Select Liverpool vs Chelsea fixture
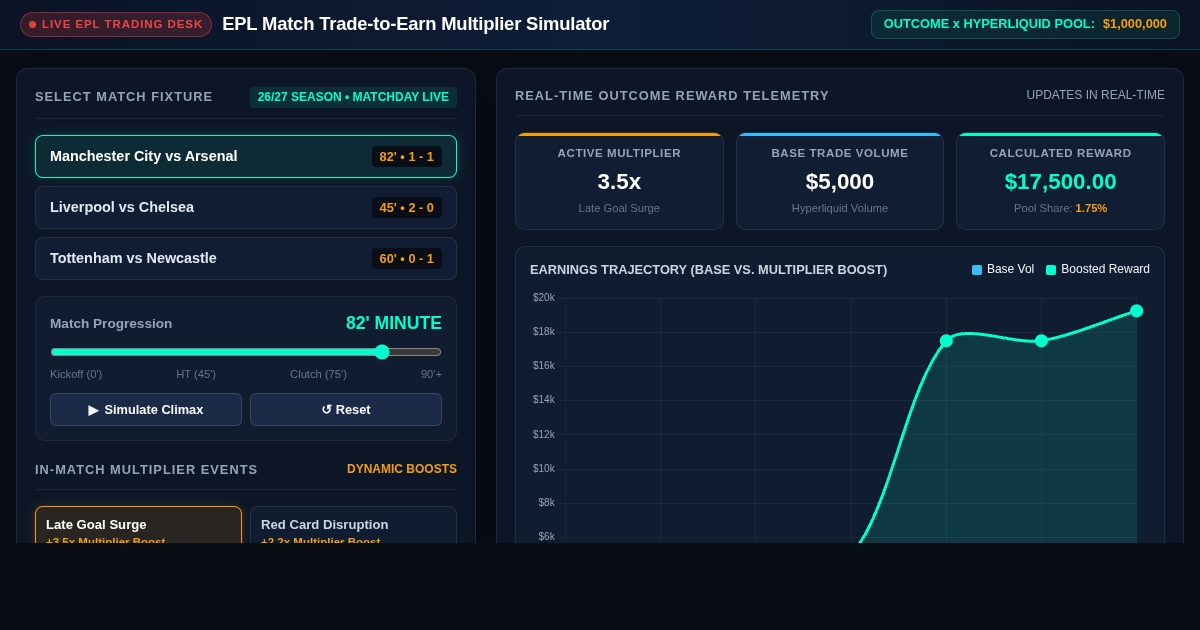 pyautogui.click(x=246, y=207)
